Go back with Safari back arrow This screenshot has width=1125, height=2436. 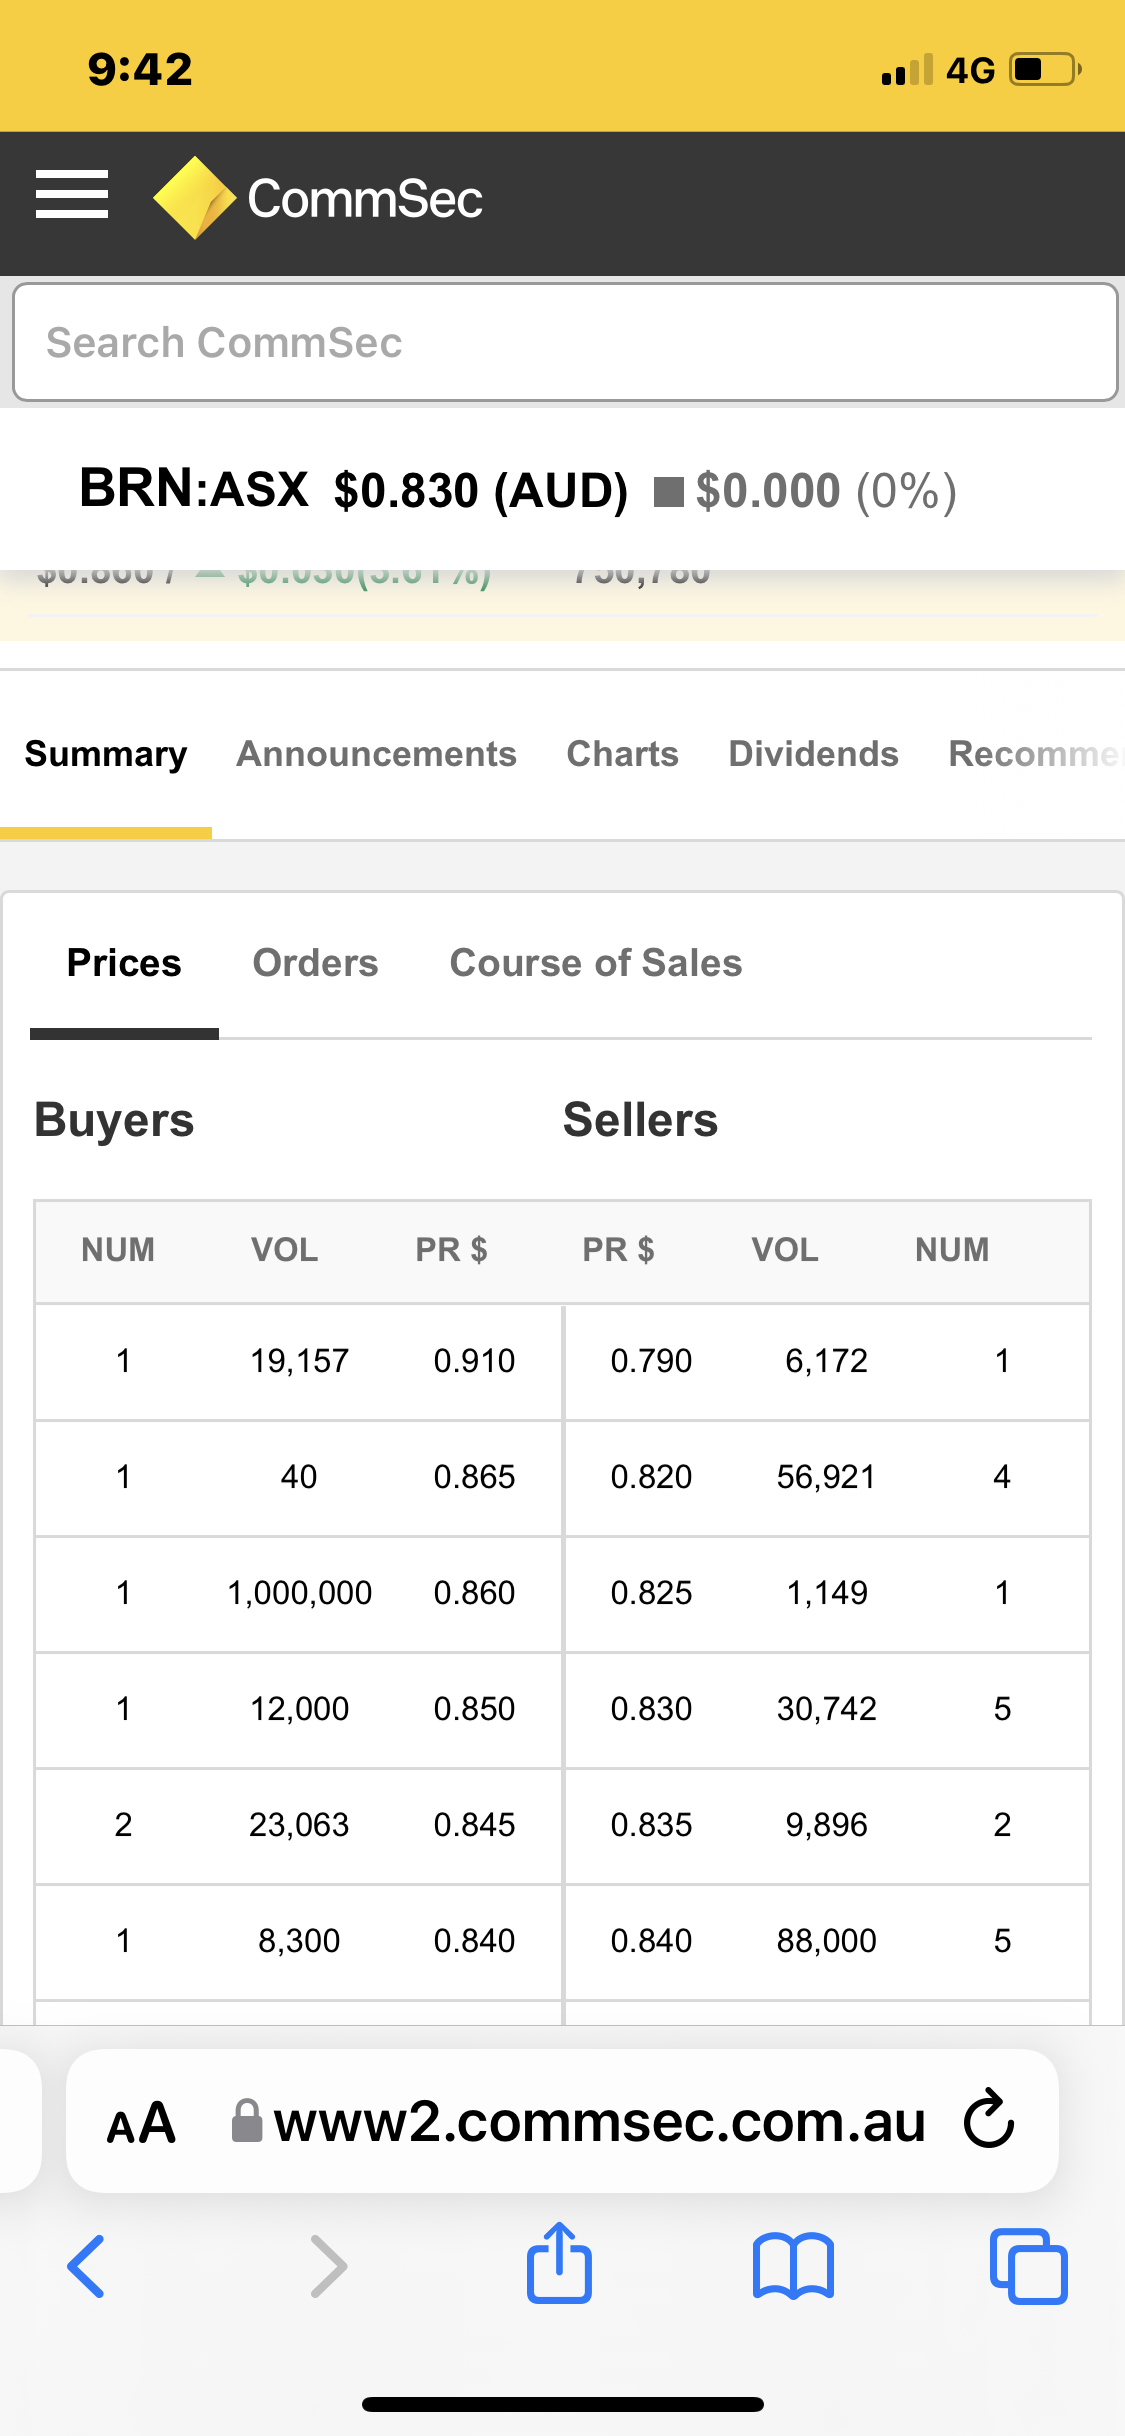(87, 2266)
